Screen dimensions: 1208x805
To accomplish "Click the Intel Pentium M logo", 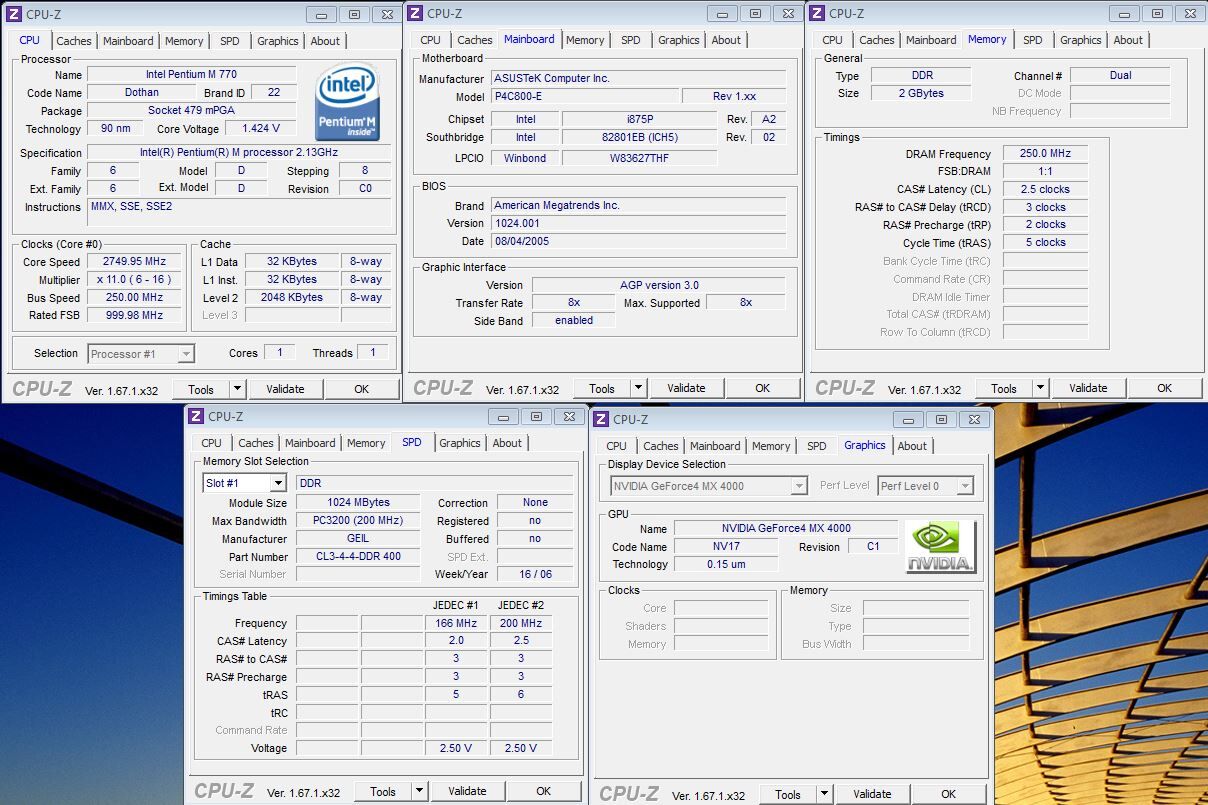I will pyautogui.click(x=347, y=103).
